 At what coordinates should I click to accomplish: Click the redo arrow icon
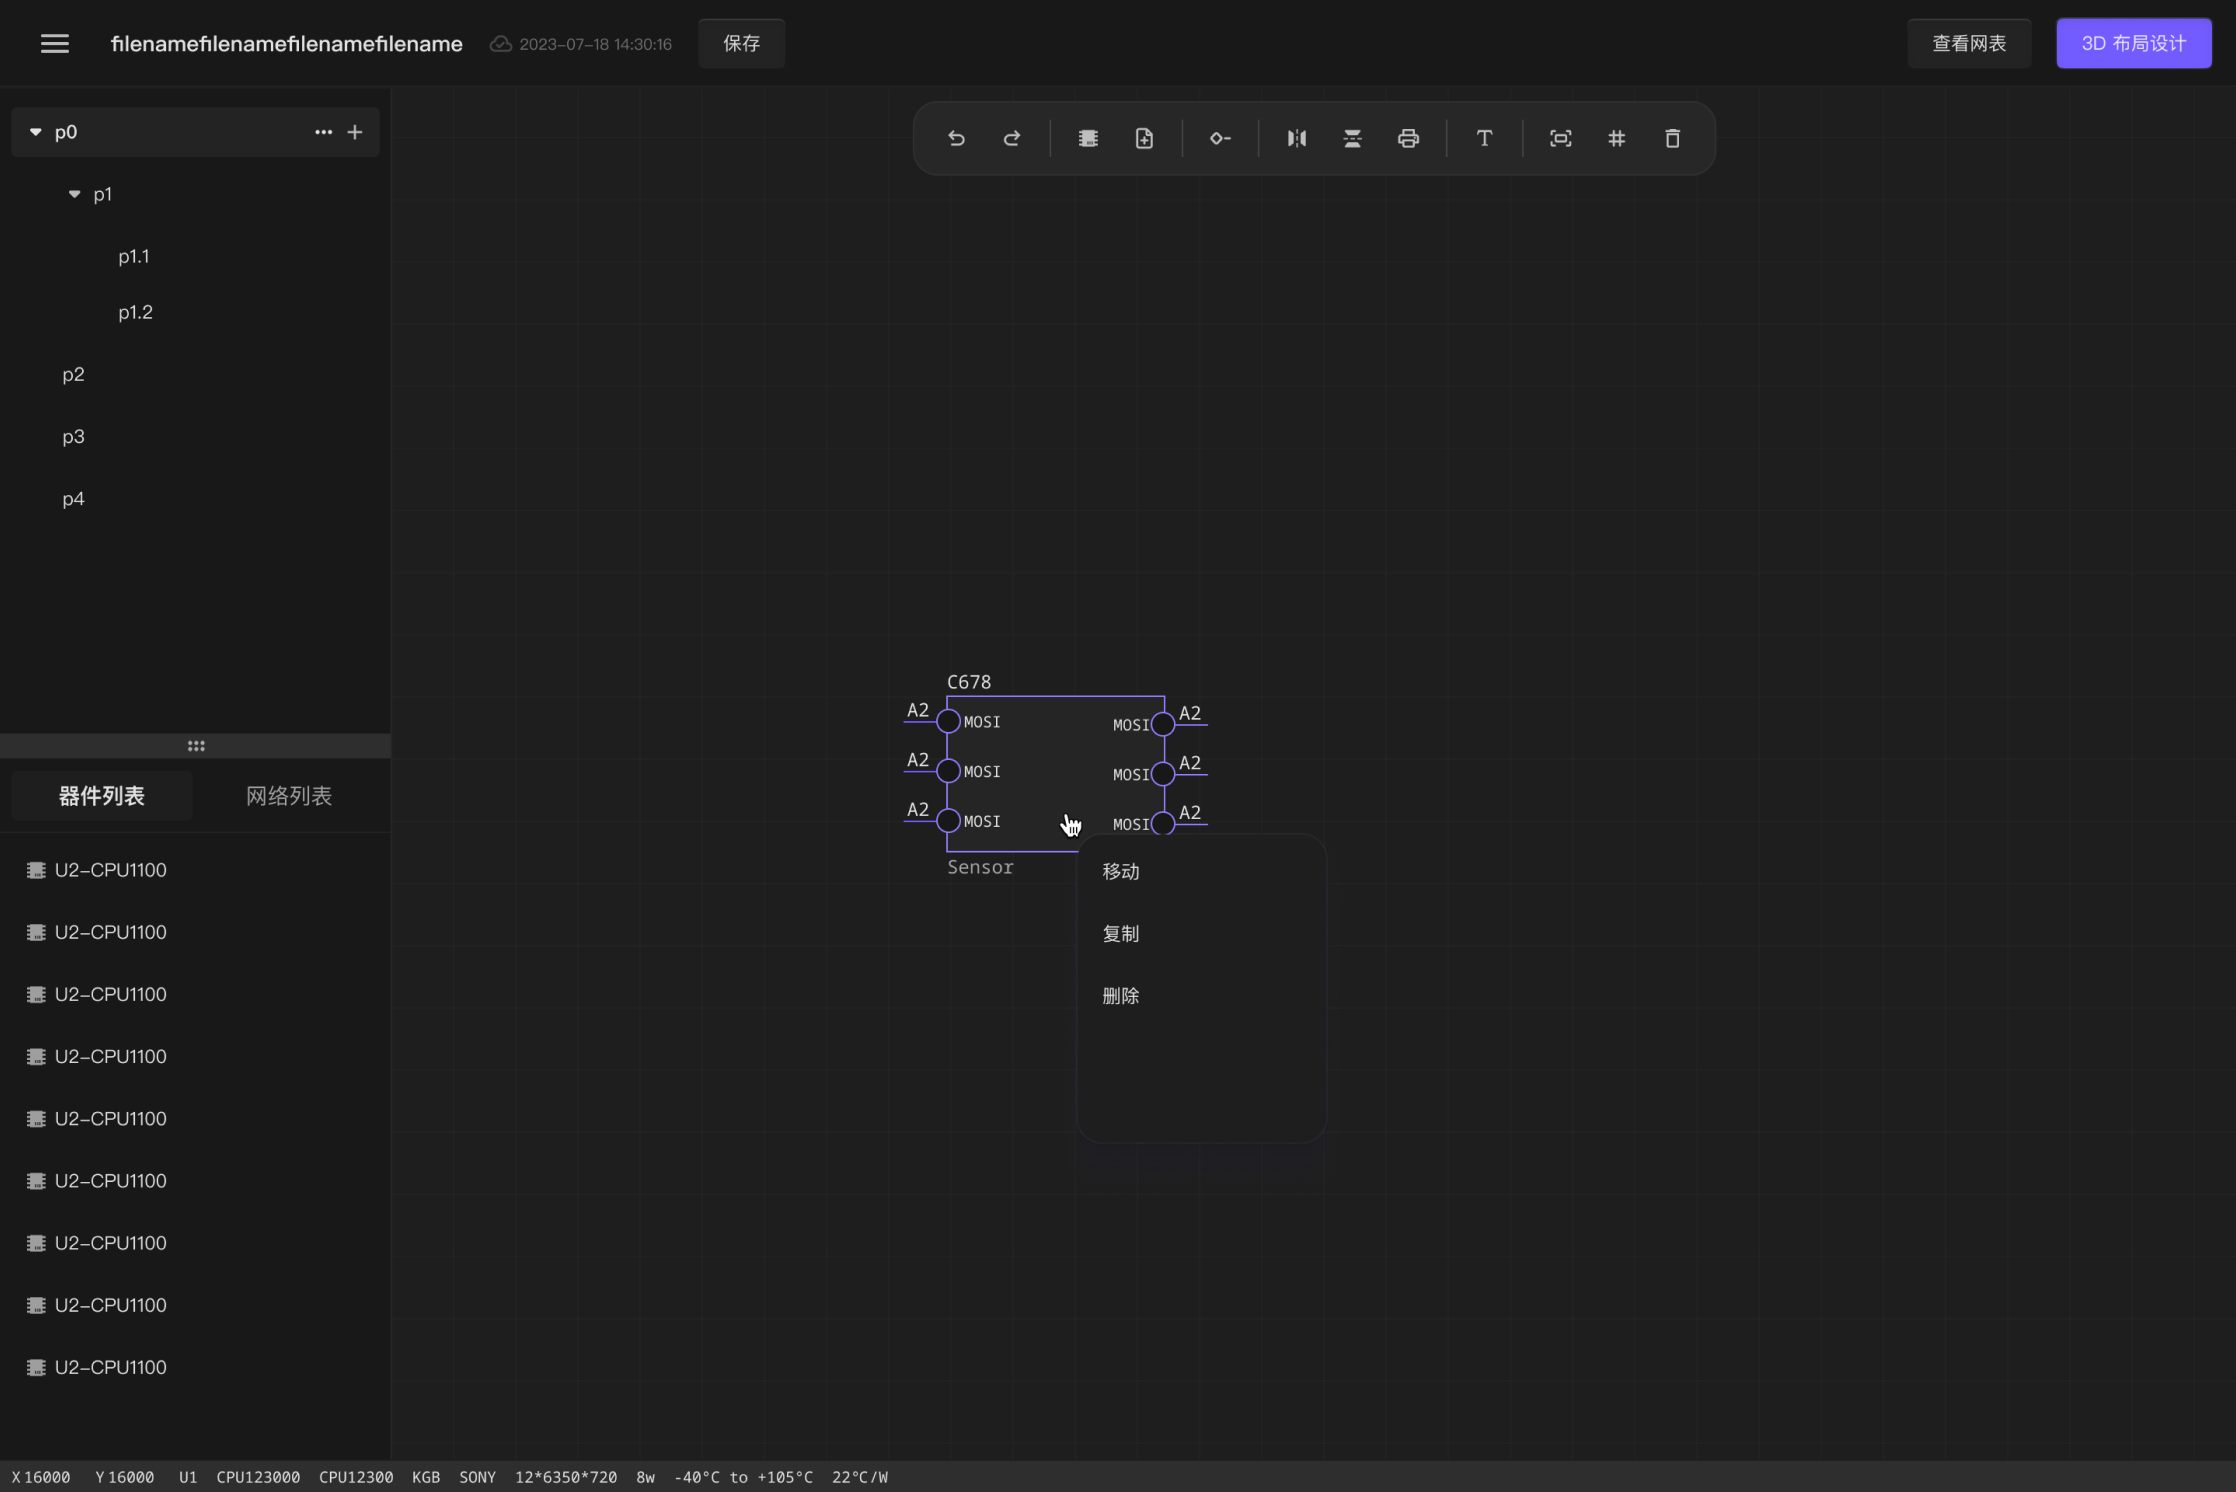[1012, 139]
